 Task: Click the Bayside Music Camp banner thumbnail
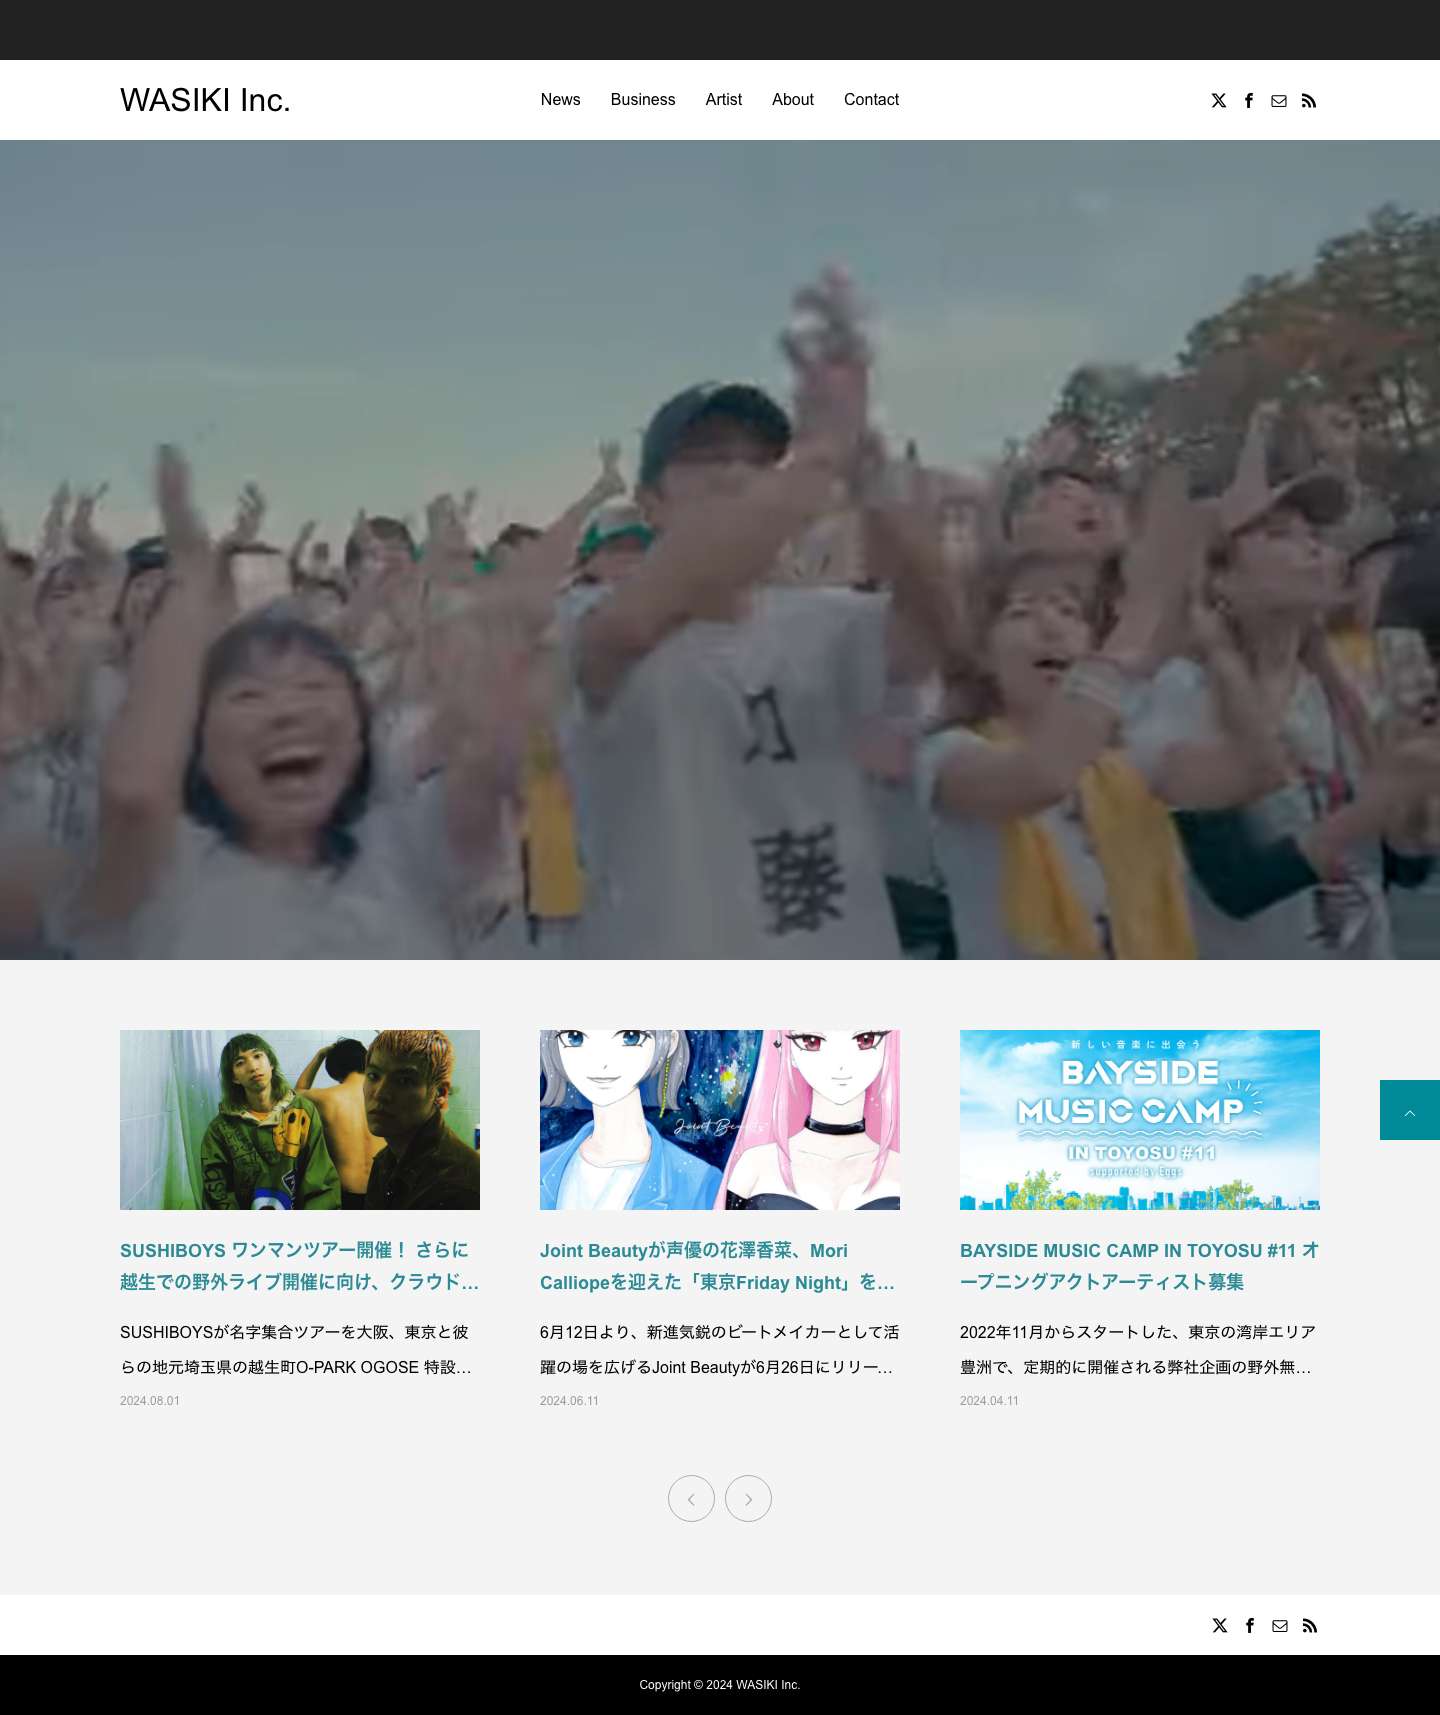(1140, 1120)
